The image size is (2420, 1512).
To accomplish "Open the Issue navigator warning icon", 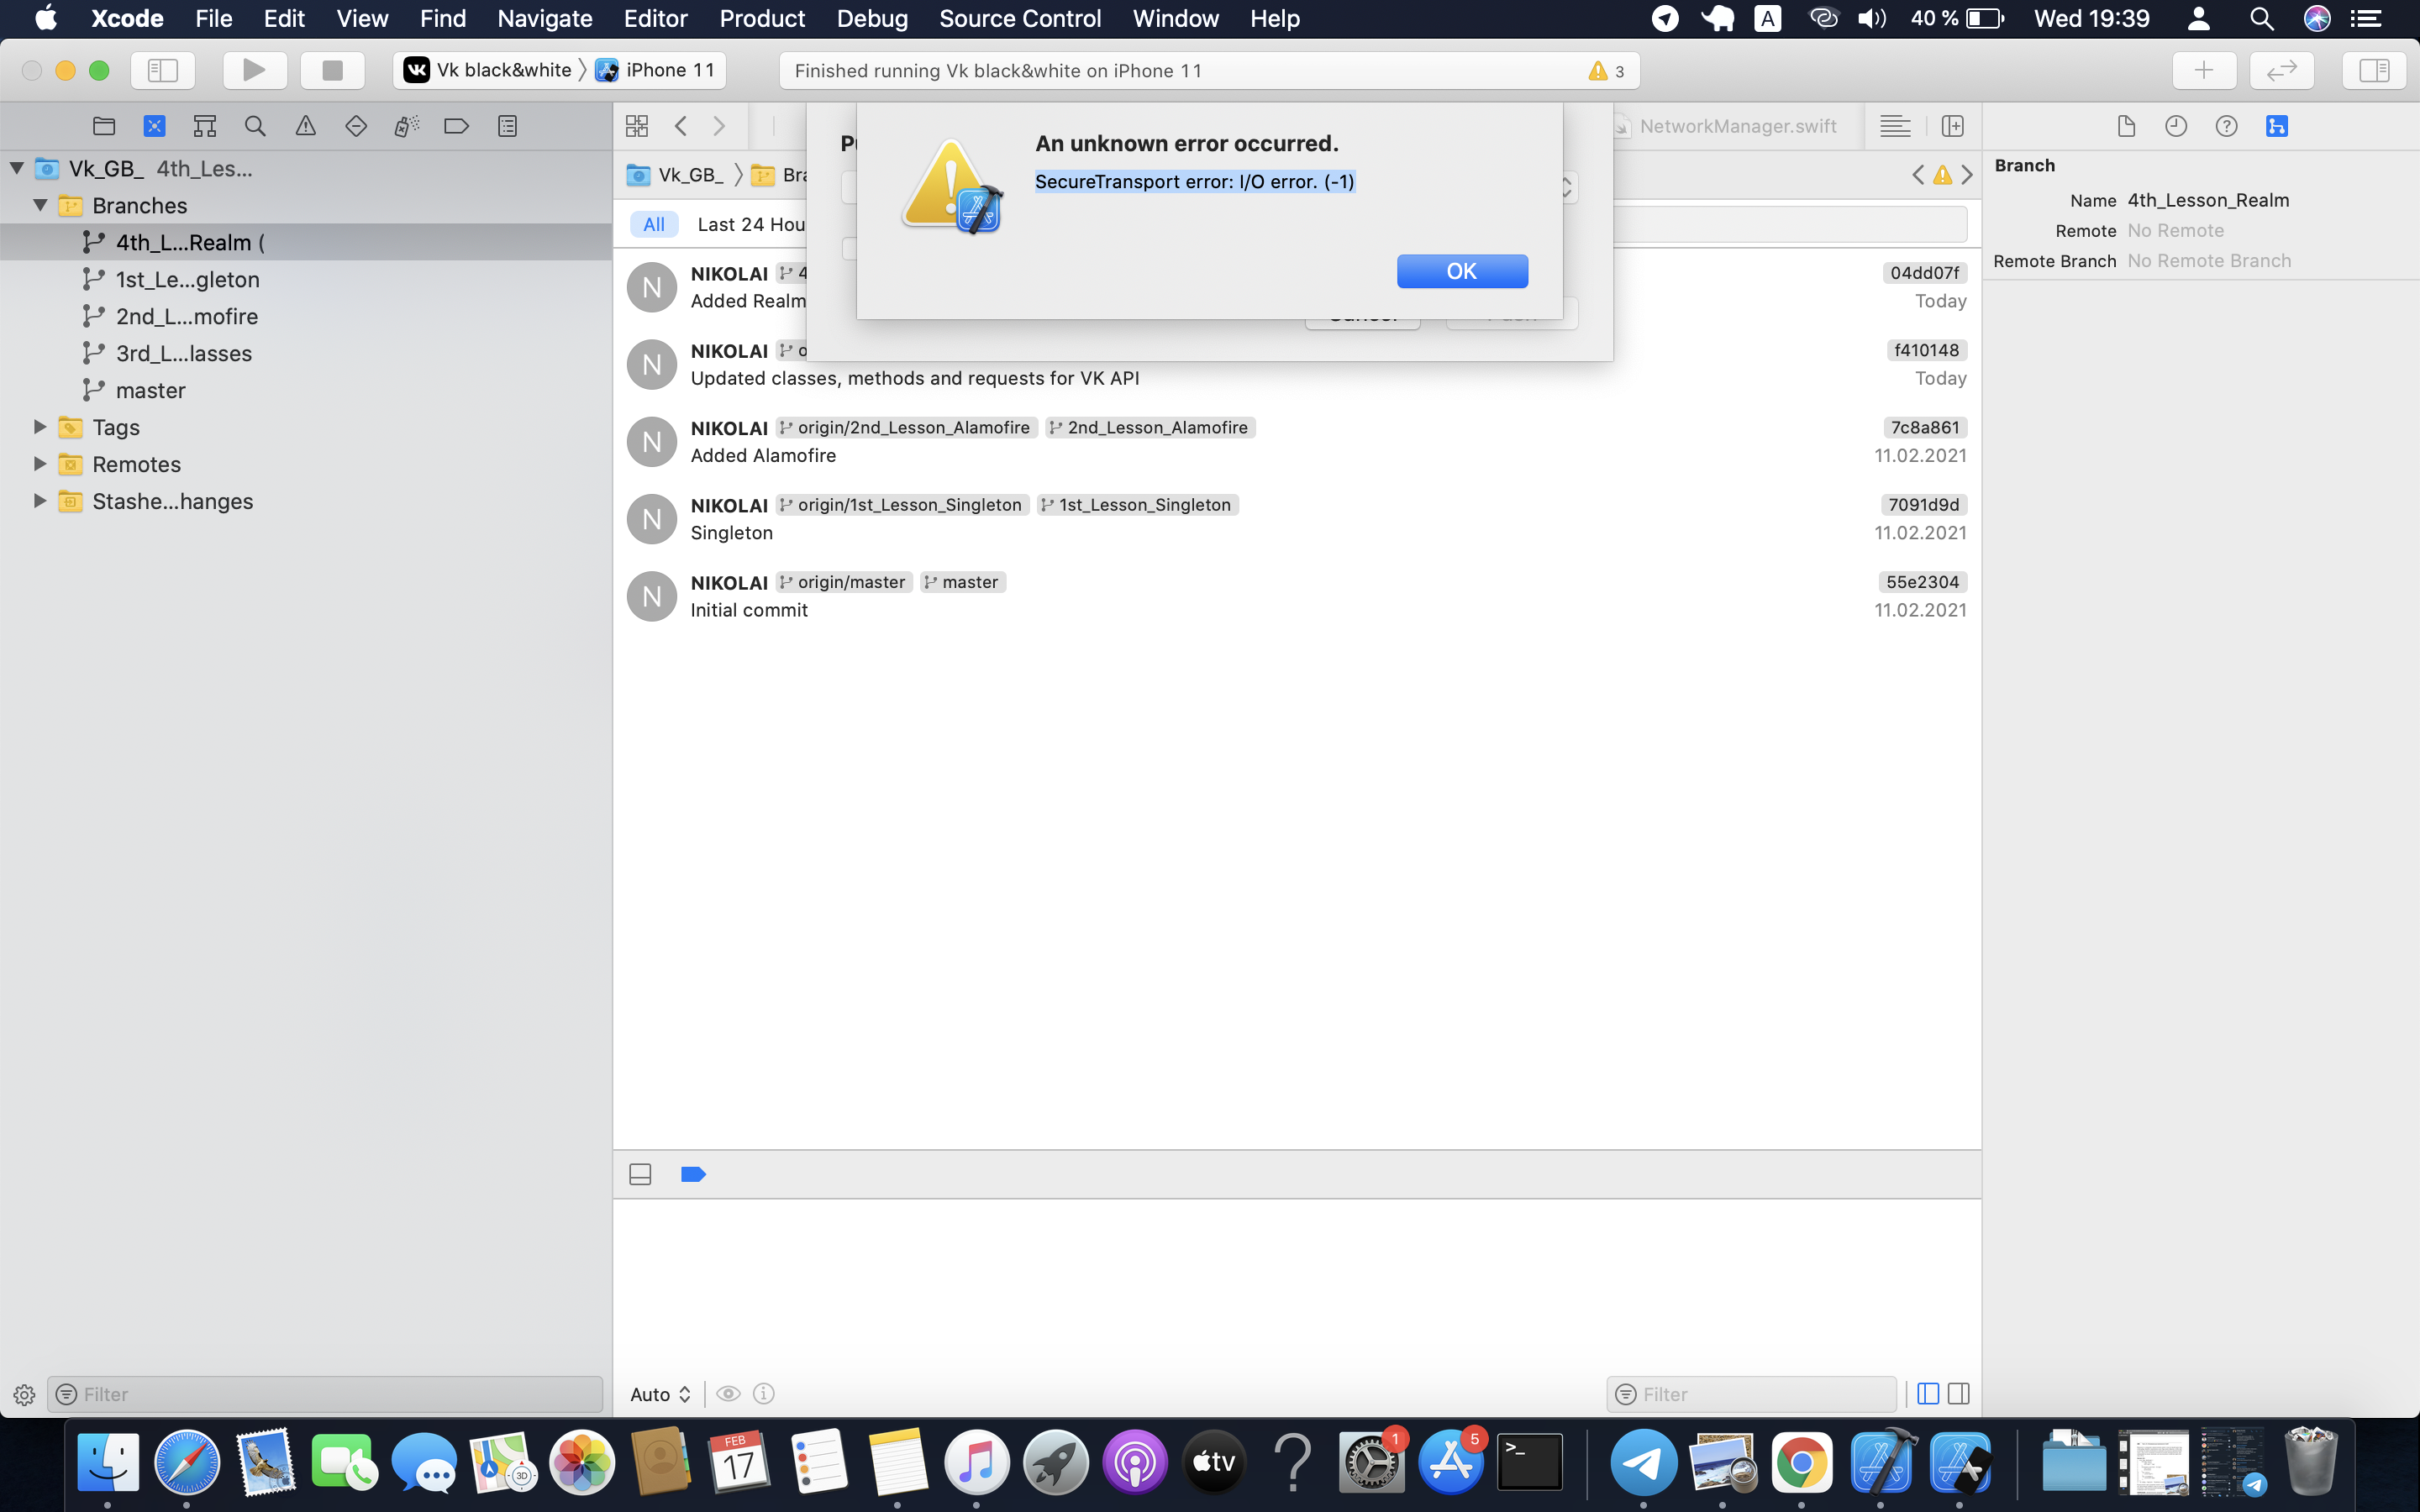I will [305, 126].
